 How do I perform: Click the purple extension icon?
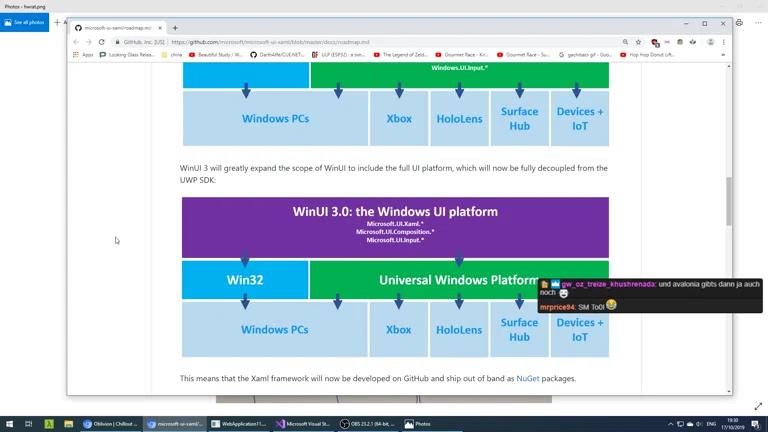point(667,42)
